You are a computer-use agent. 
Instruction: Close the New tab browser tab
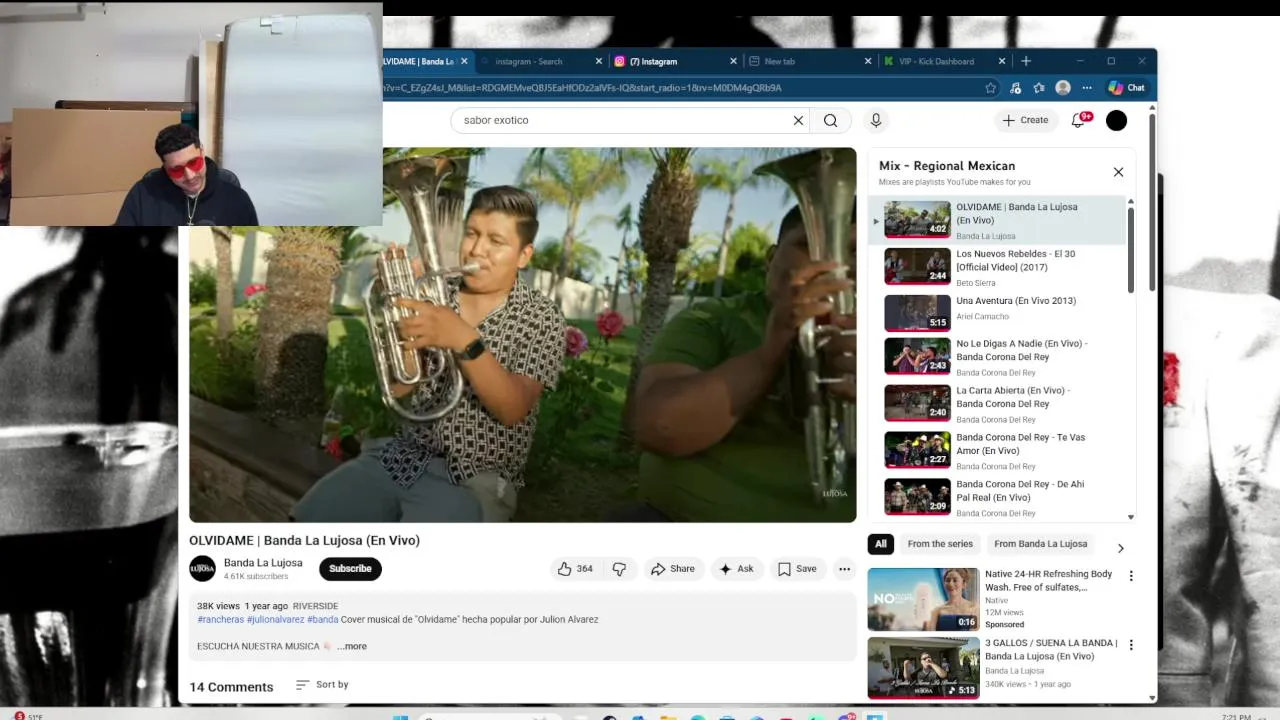[867, 61]
